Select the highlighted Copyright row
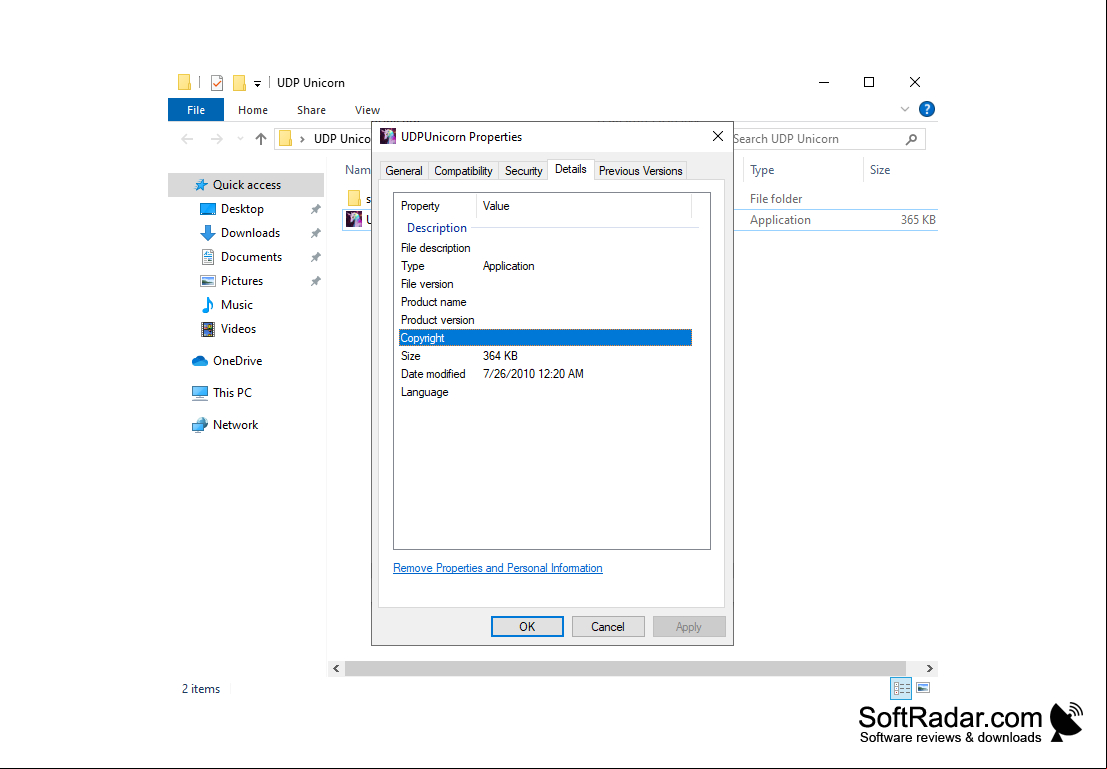 point(545,338)
